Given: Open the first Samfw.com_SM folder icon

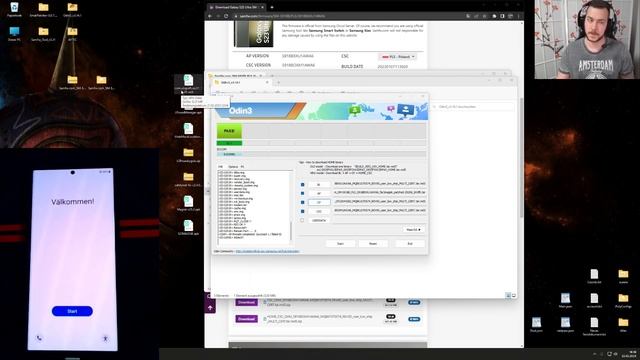Looking at the screenshot, I should [x=72, y=80].
